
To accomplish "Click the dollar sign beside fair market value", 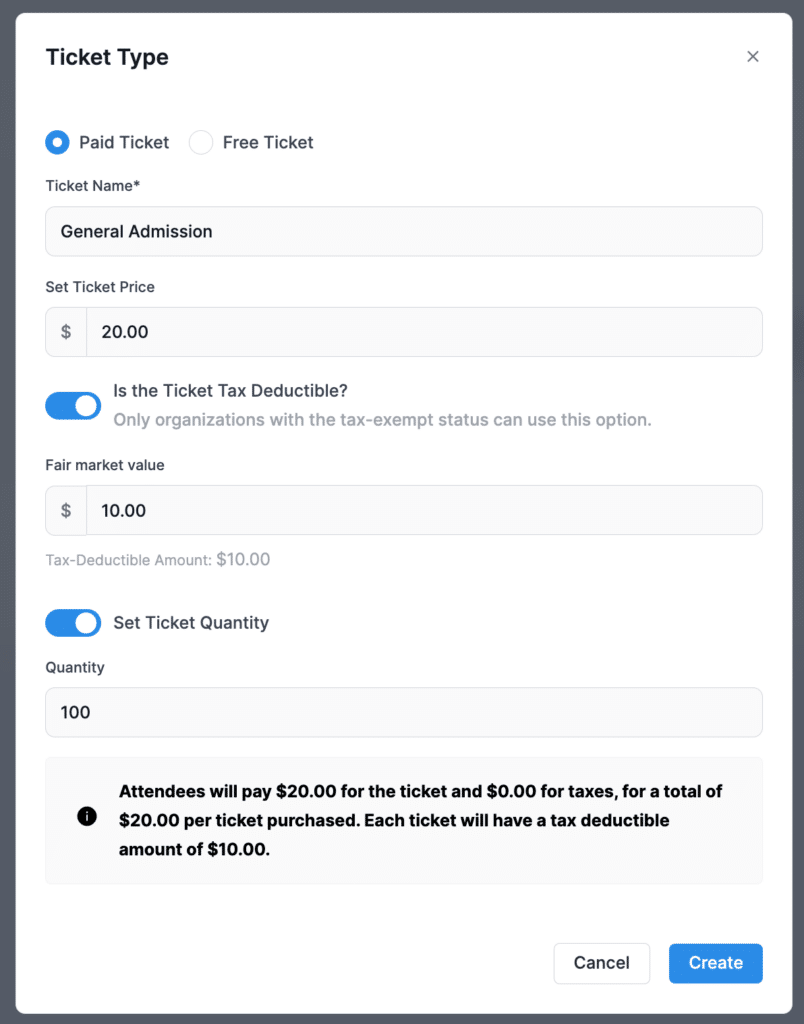I will (65, 510).
